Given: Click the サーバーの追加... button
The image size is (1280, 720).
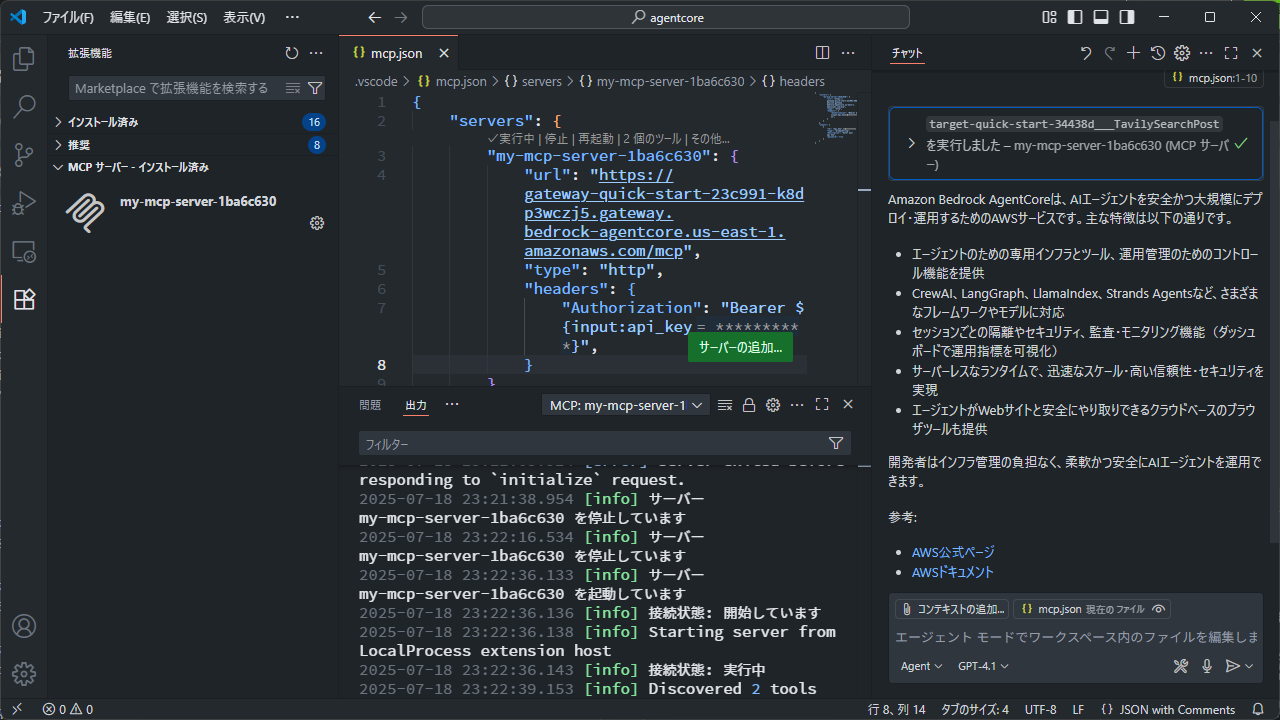Looking at the screenshot, I should [740, 348].
